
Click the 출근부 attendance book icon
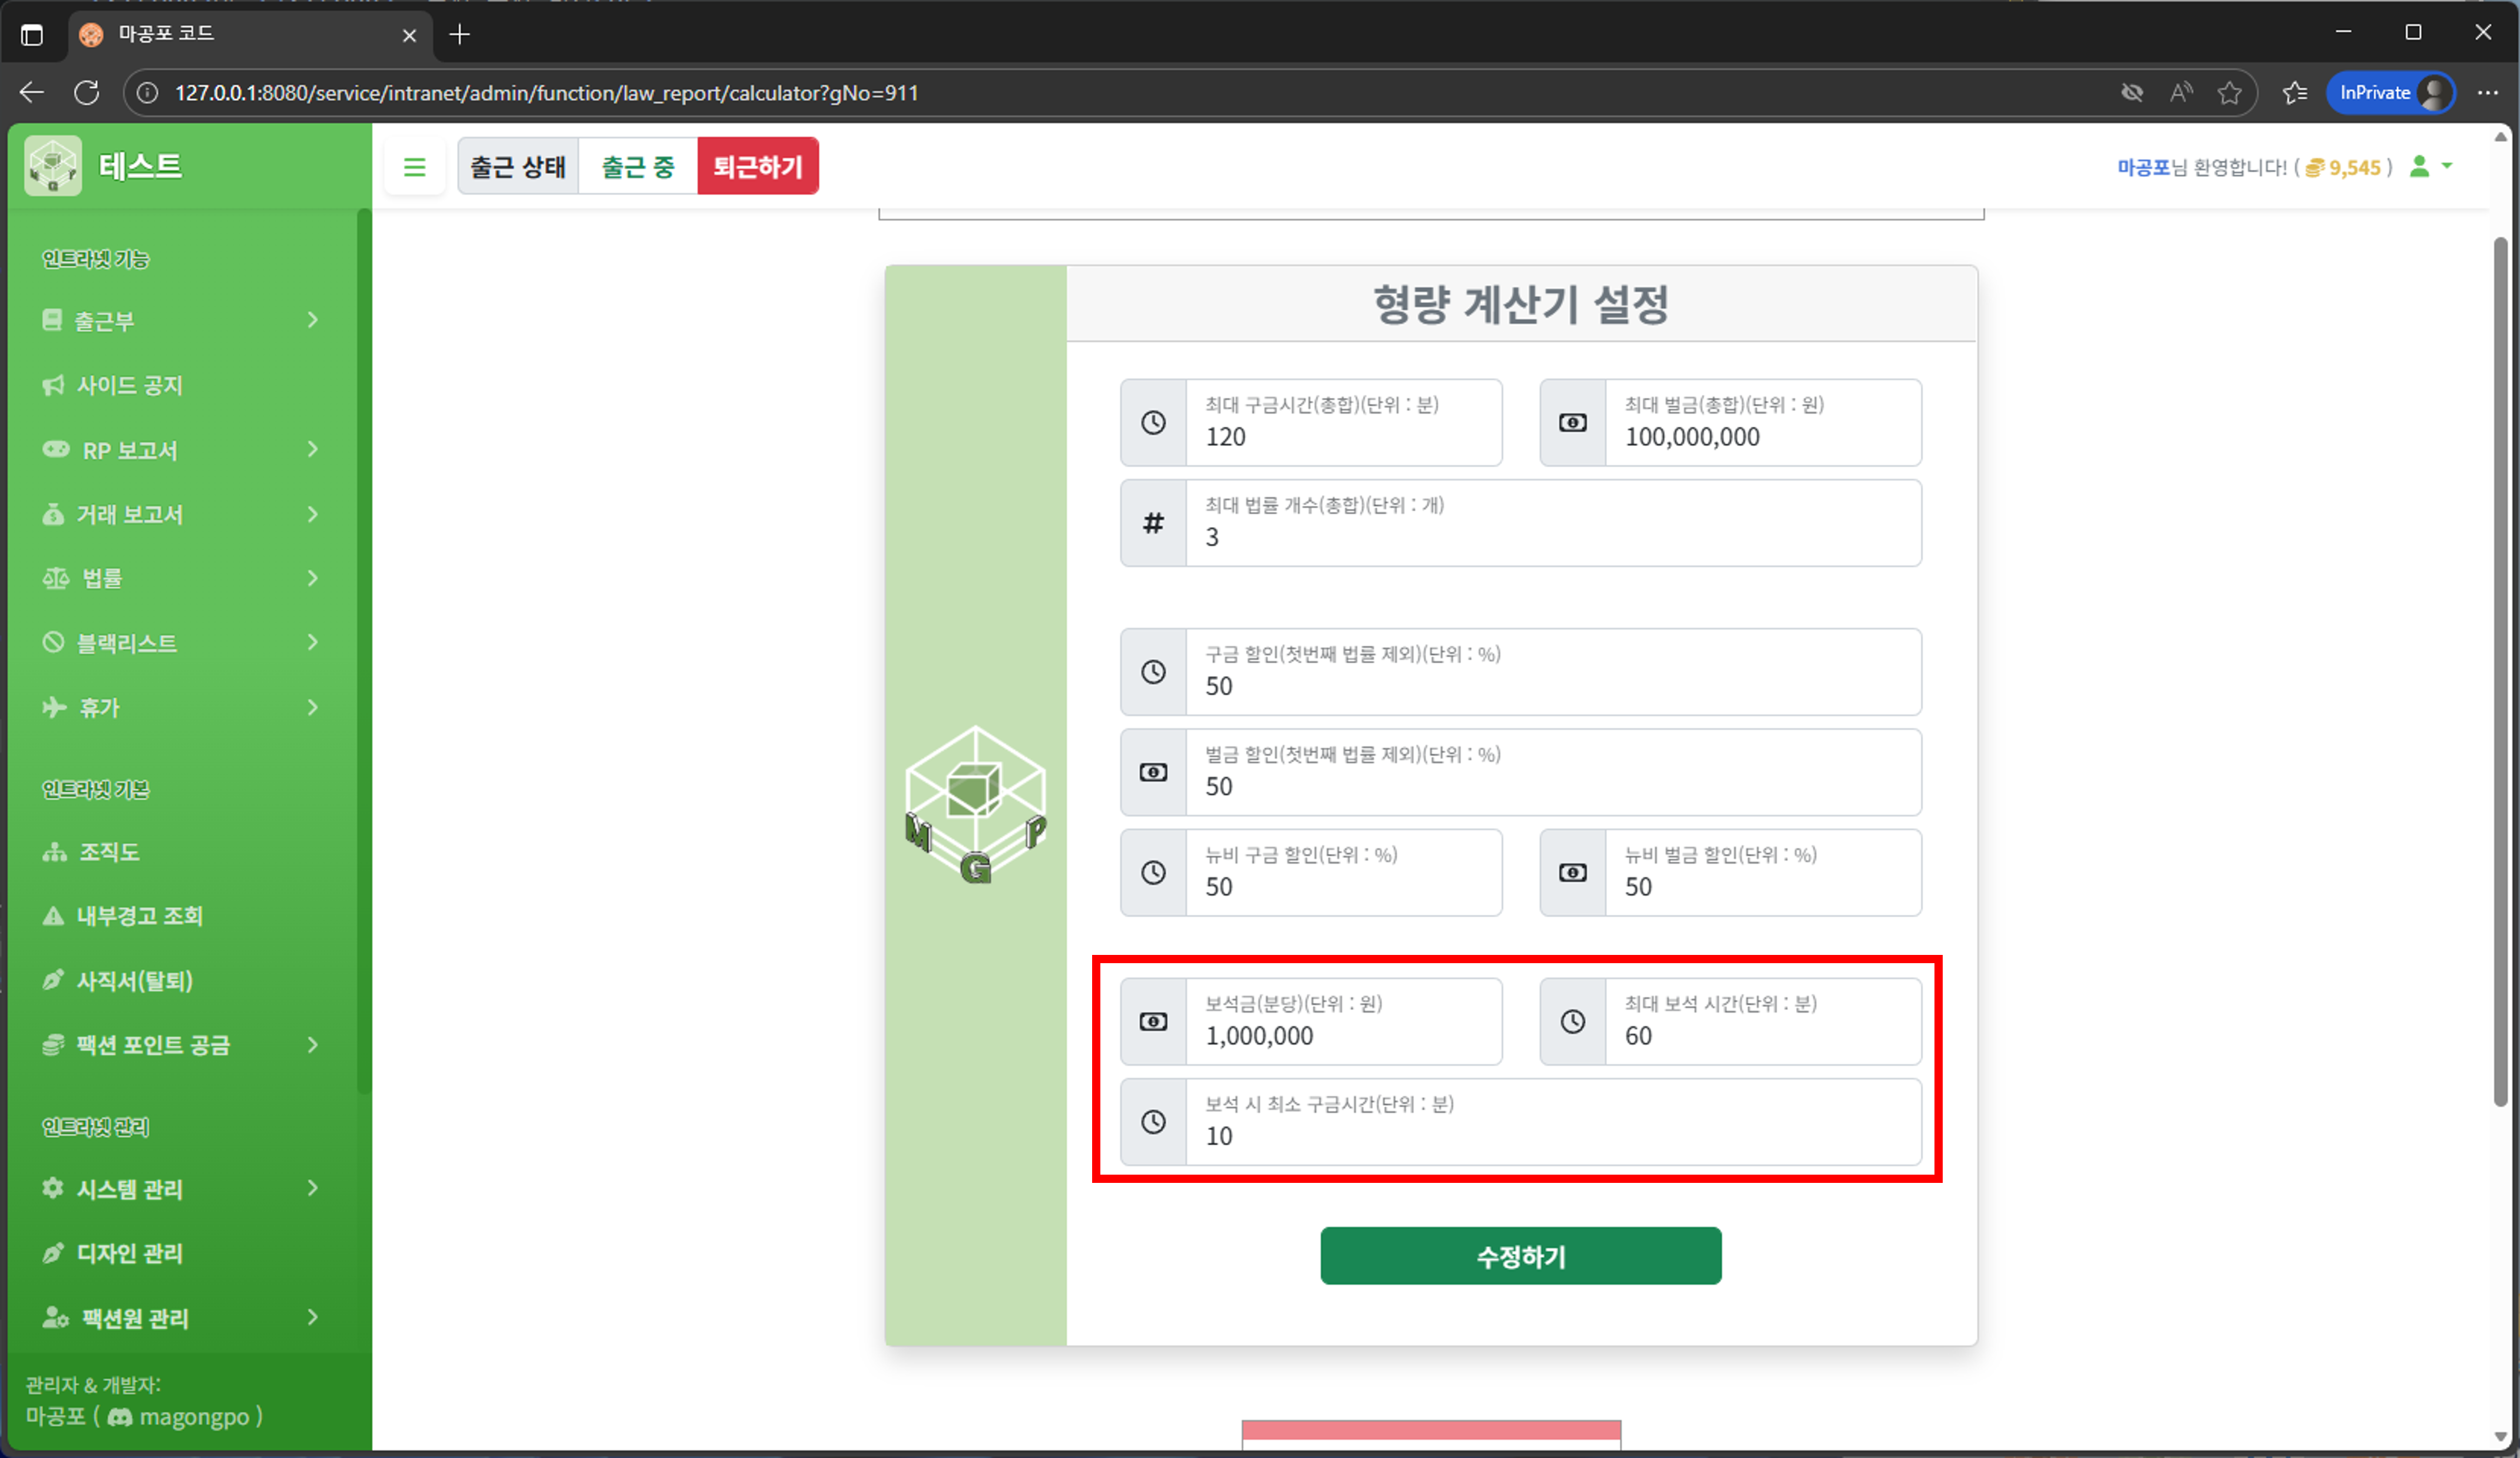pyautogui.click(x=53, y=320)
